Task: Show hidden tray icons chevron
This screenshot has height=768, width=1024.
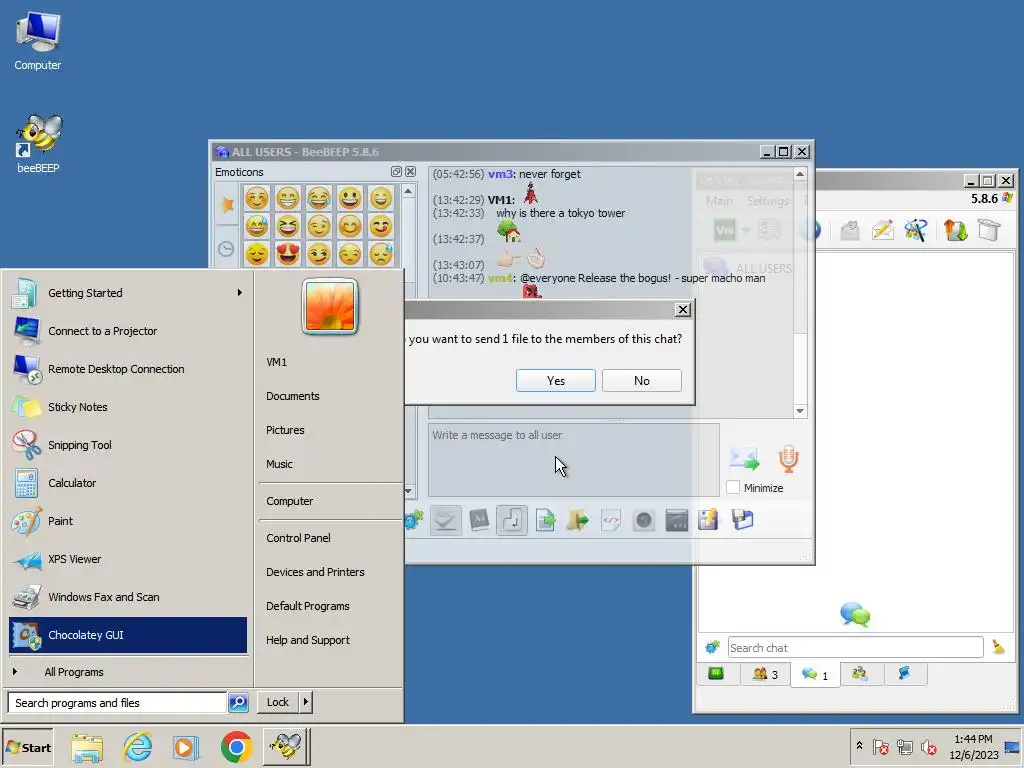Action: coord(859,746)
